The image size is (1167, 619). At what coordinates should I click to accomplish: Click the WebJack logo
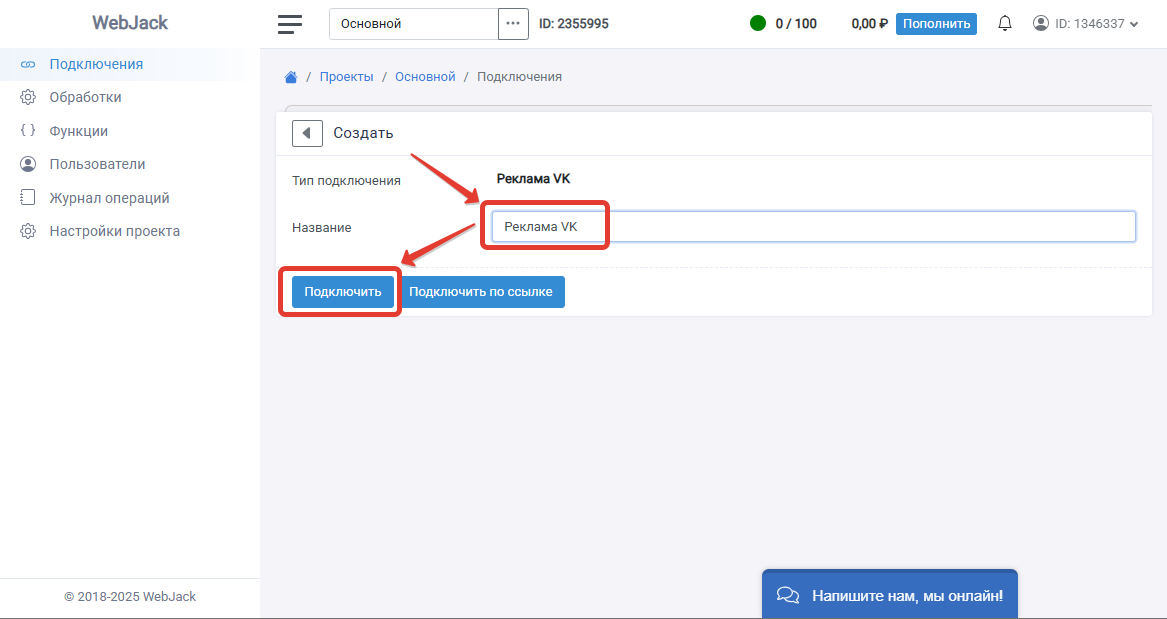130,23
